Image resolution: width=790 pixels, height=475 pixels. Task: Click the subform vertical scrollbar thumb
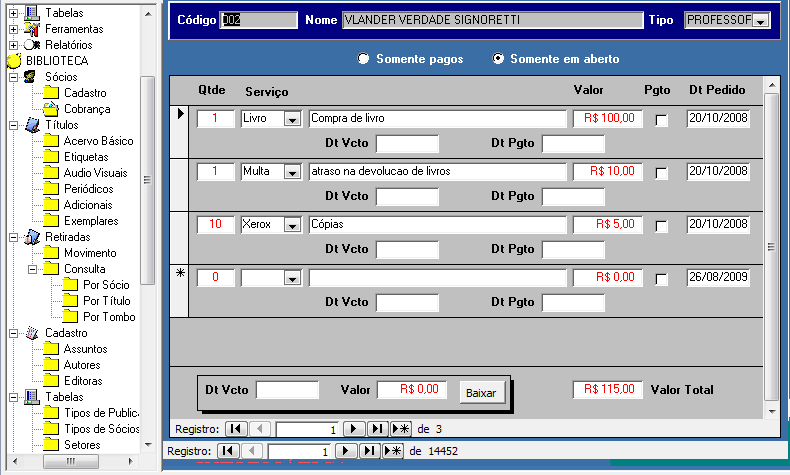click(x=771, y=247)
